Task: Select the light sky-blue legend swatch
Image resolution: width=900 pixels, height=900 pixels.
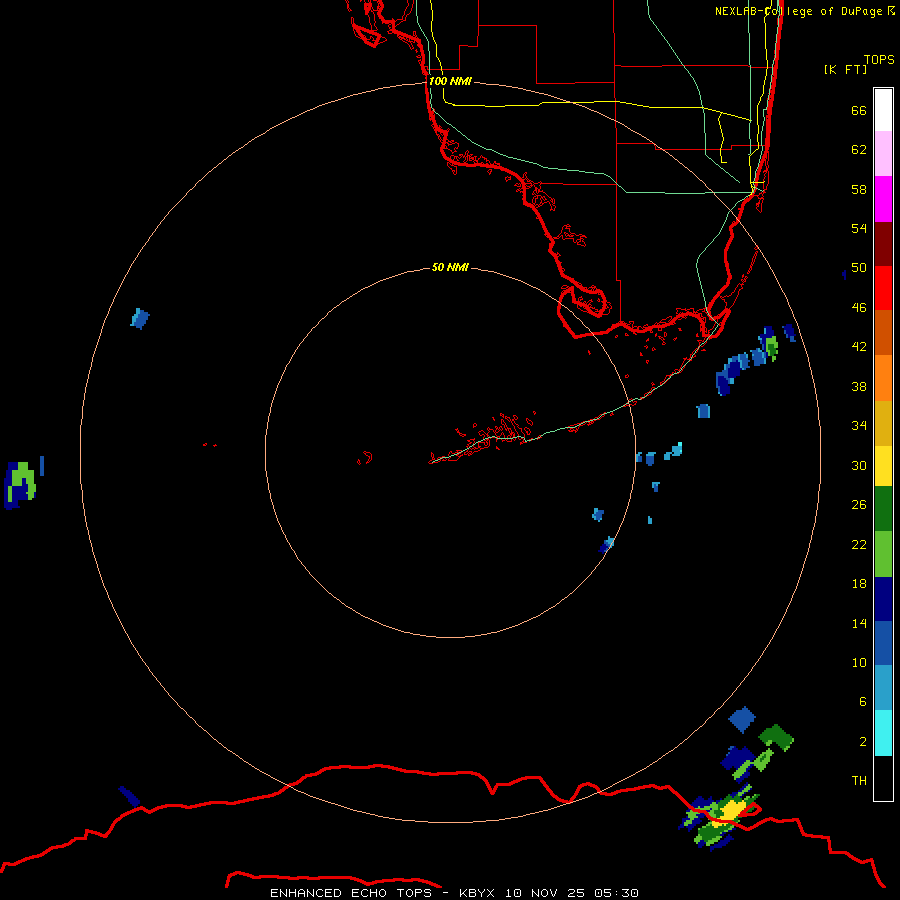Action: point(883,688)
